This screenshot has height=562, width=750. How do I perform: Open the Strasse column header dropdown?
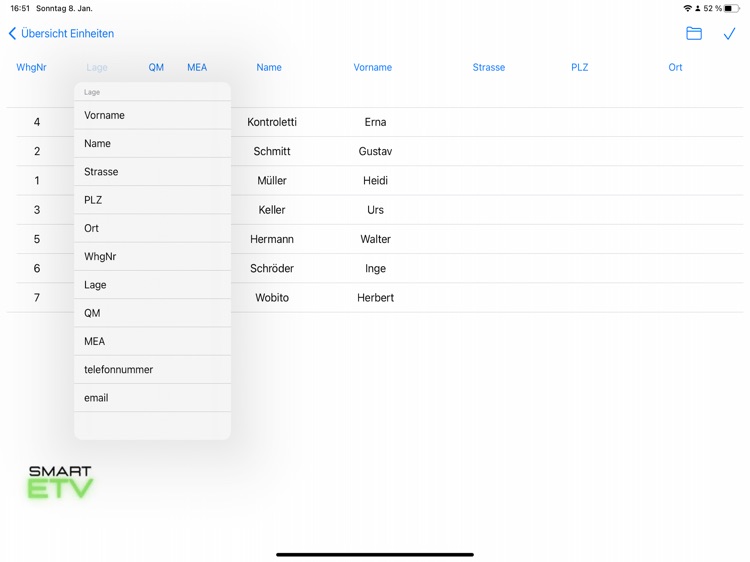(x=489, y=67)
